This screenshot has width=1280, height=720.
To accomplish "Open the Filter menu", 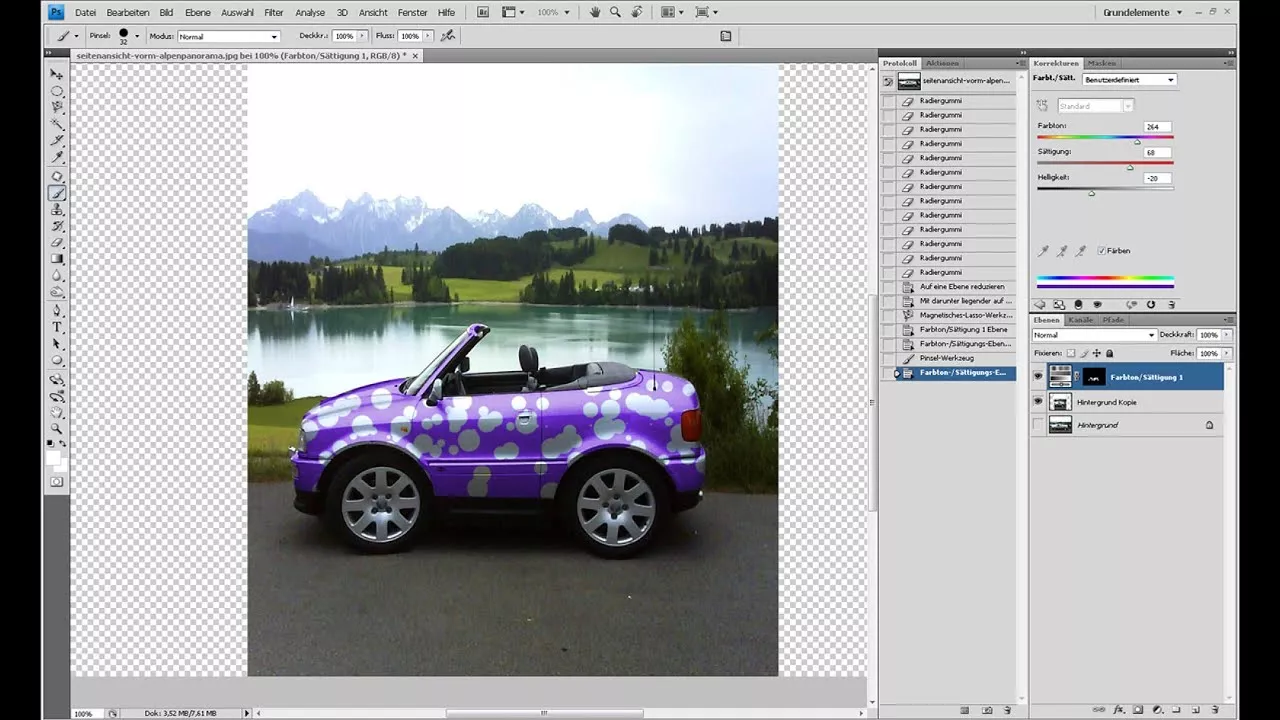I will [x=274, y=12].
